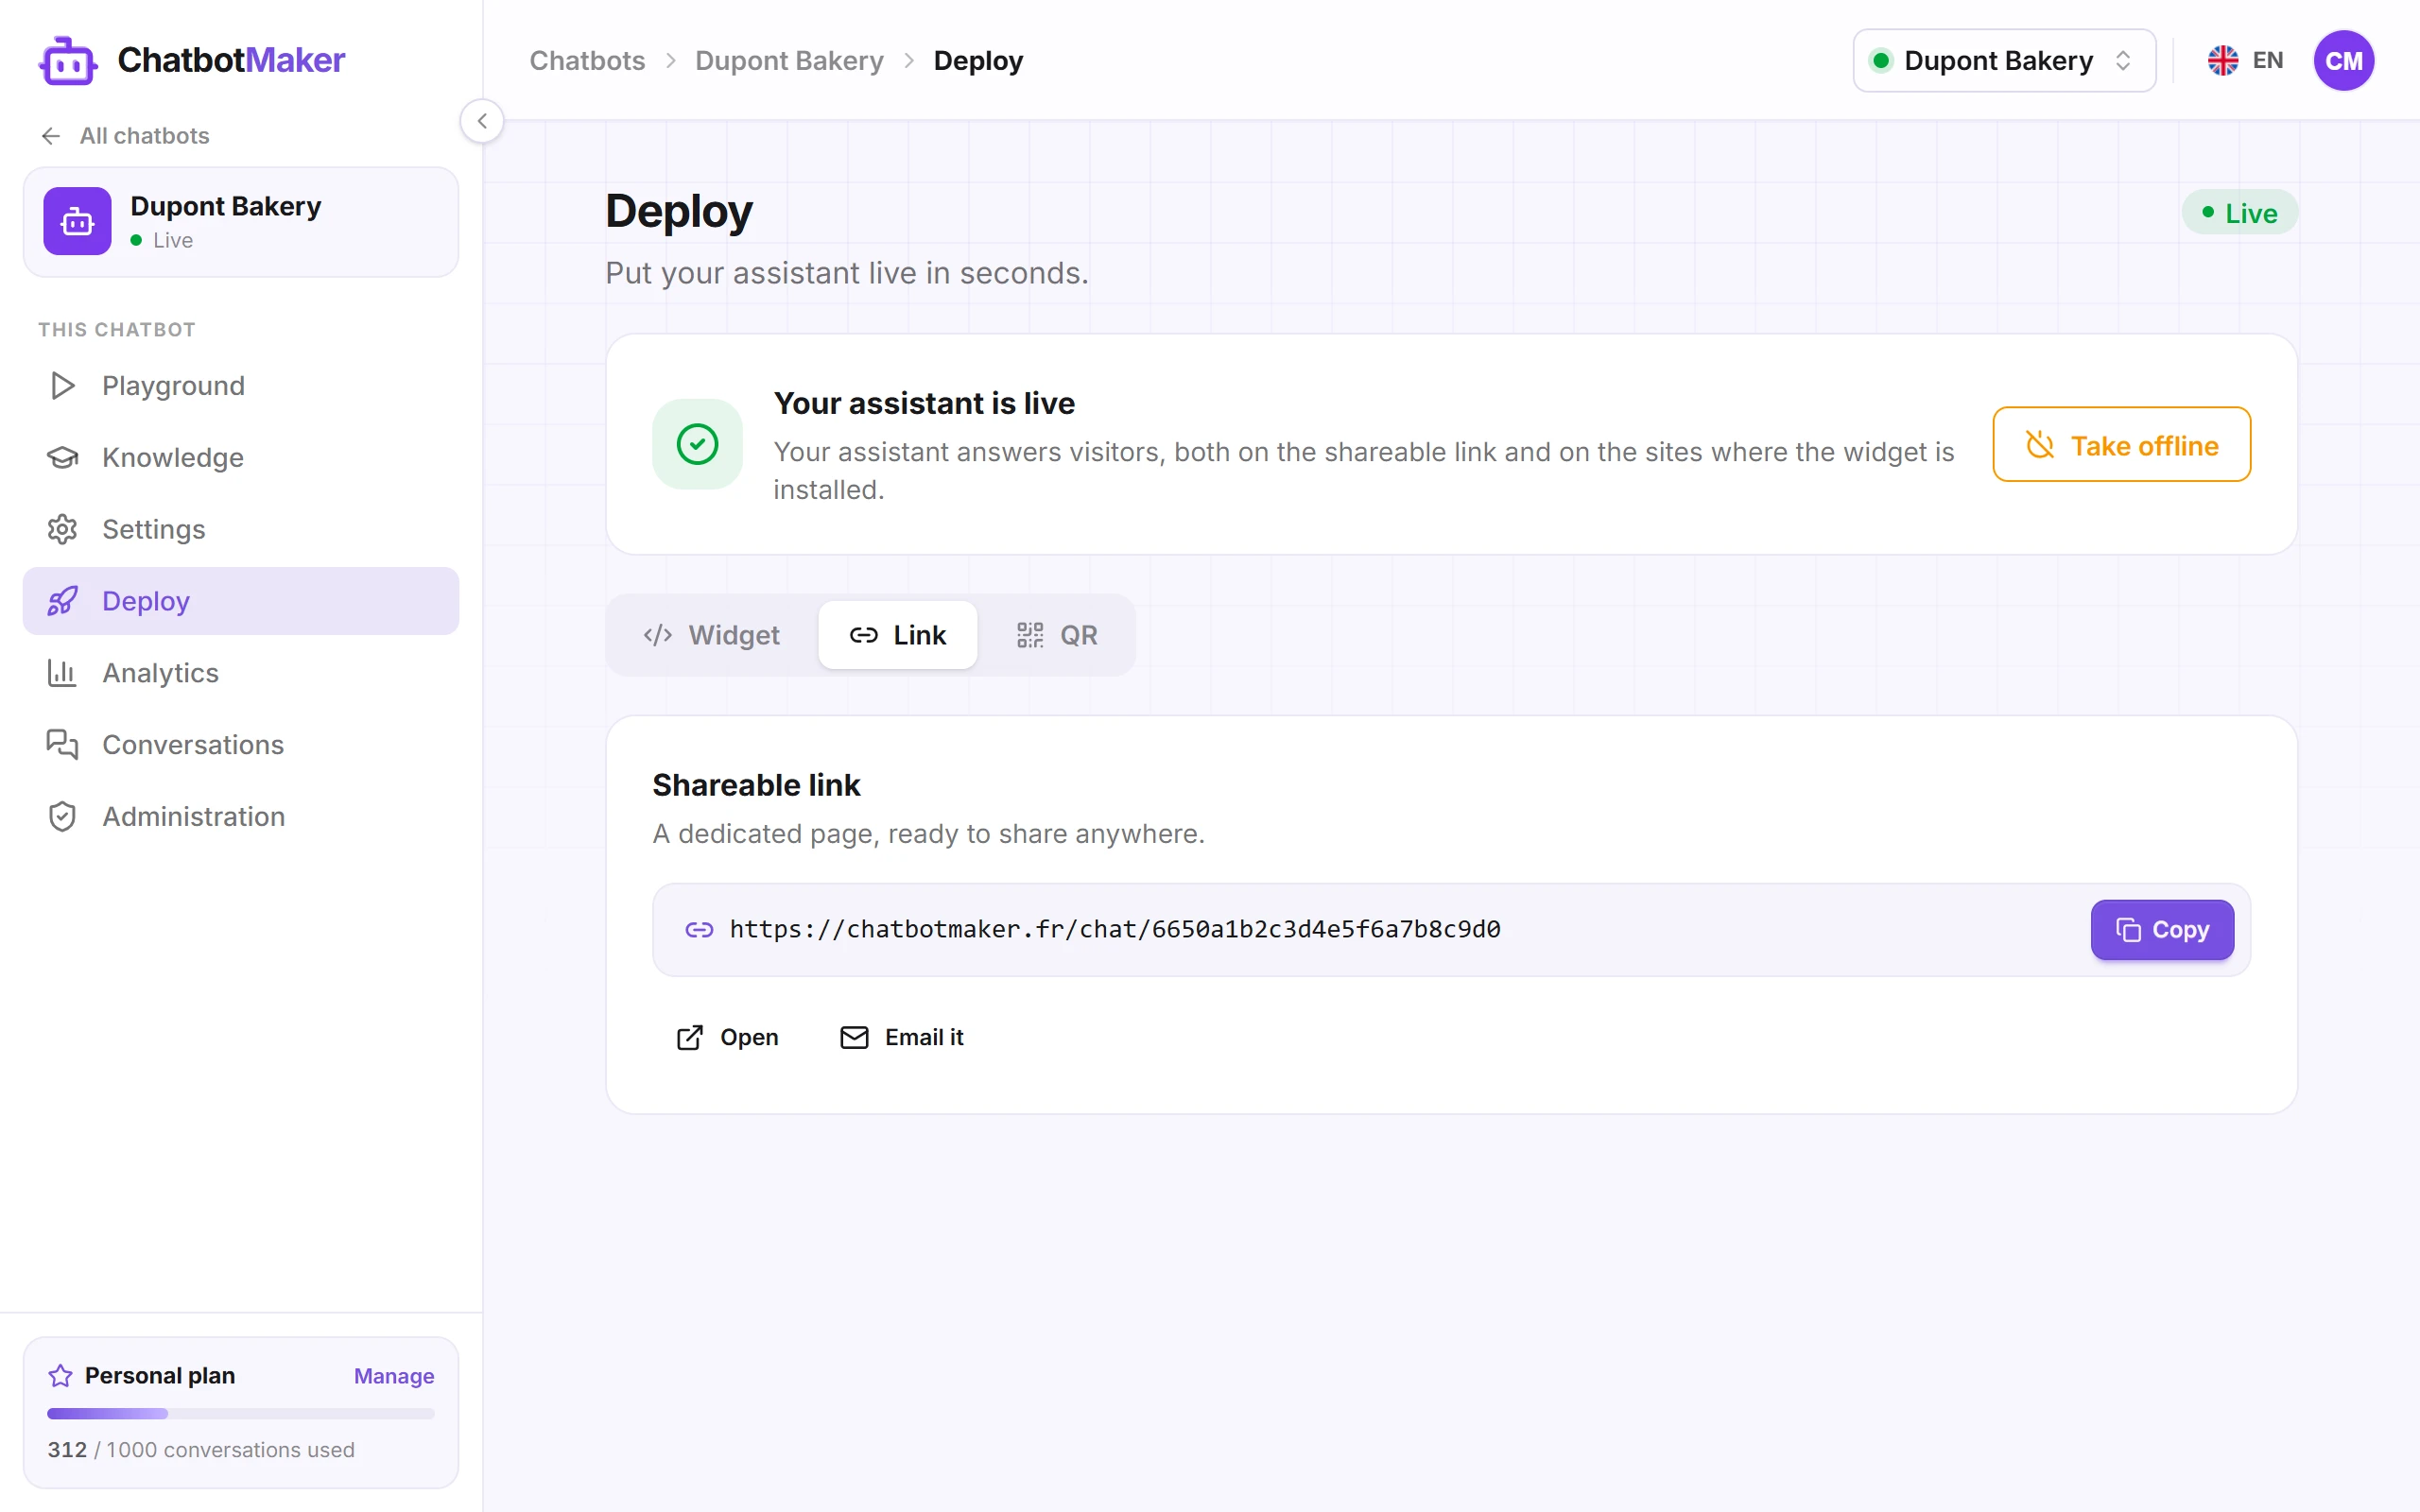Click the '312 / 1000 conversations used' text
The image size is (2420, 1512).
tap(201, 1449)
